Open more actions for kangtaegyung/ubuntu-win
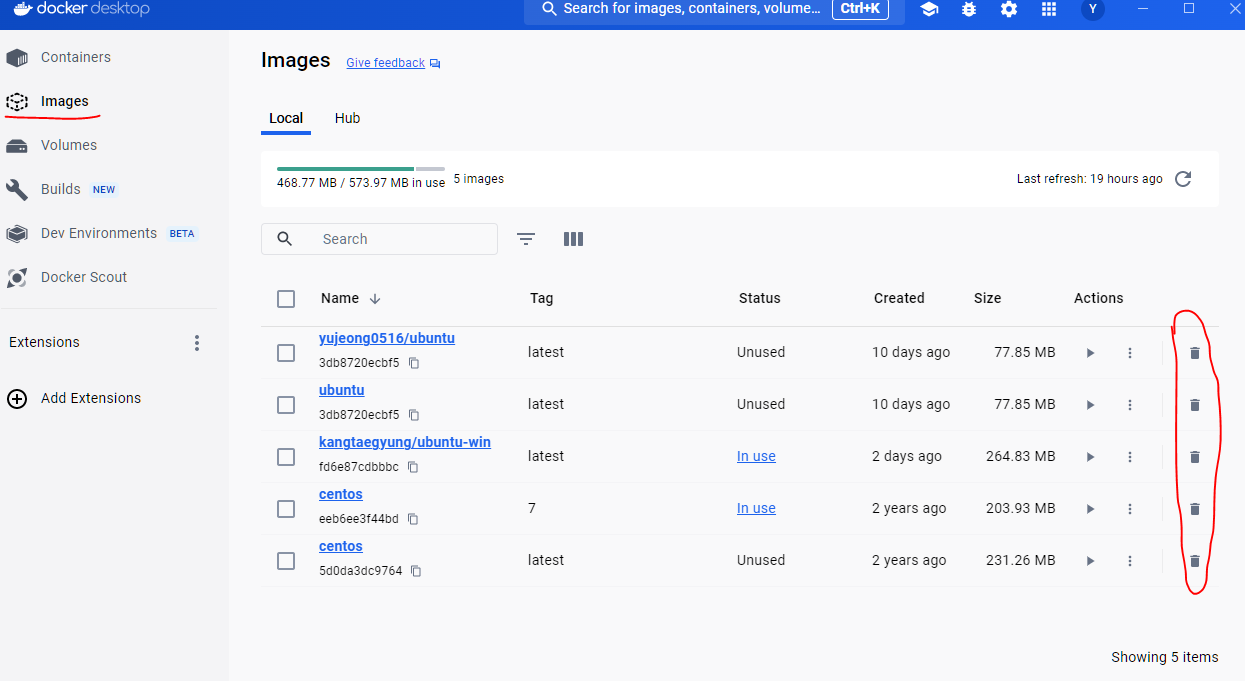 pyautogui.click(x=1130, y=457)
